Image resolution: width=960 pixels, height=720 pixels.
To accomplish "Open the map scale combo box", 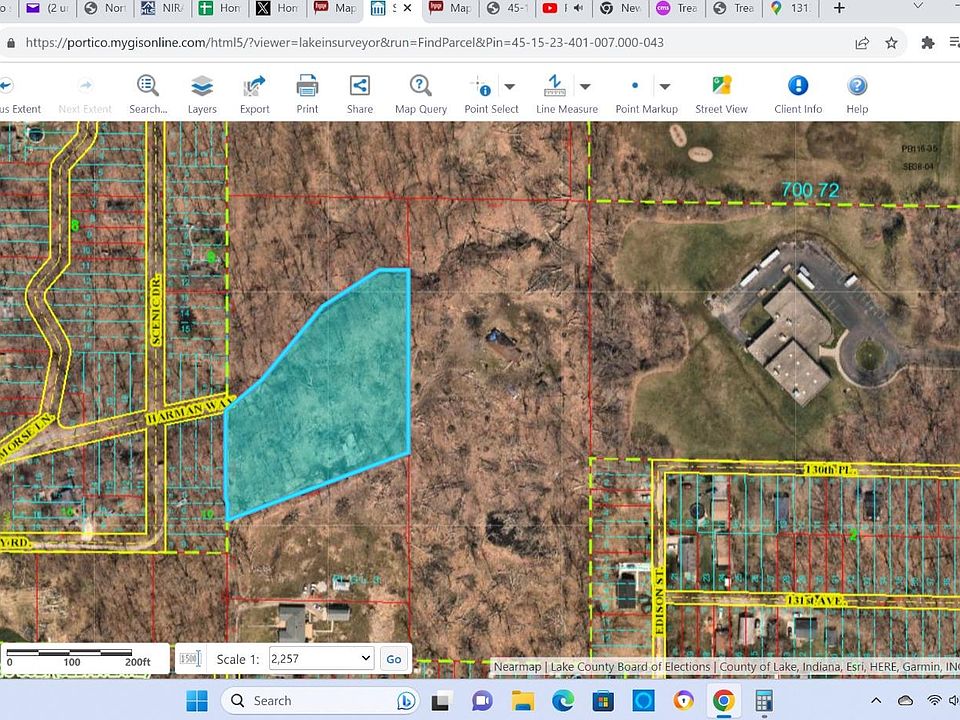I will [x=322, y=658].
